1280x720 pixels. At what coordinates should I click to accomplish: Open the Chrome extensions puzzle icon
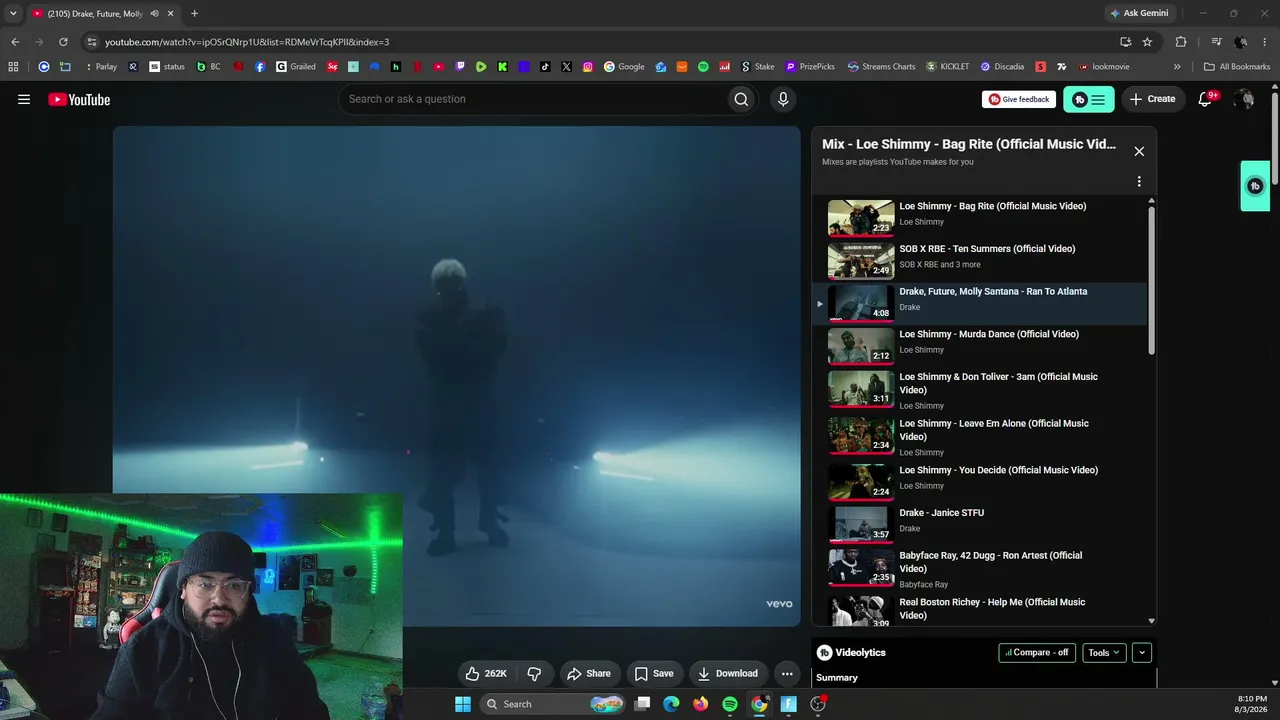pos(1181,42)
